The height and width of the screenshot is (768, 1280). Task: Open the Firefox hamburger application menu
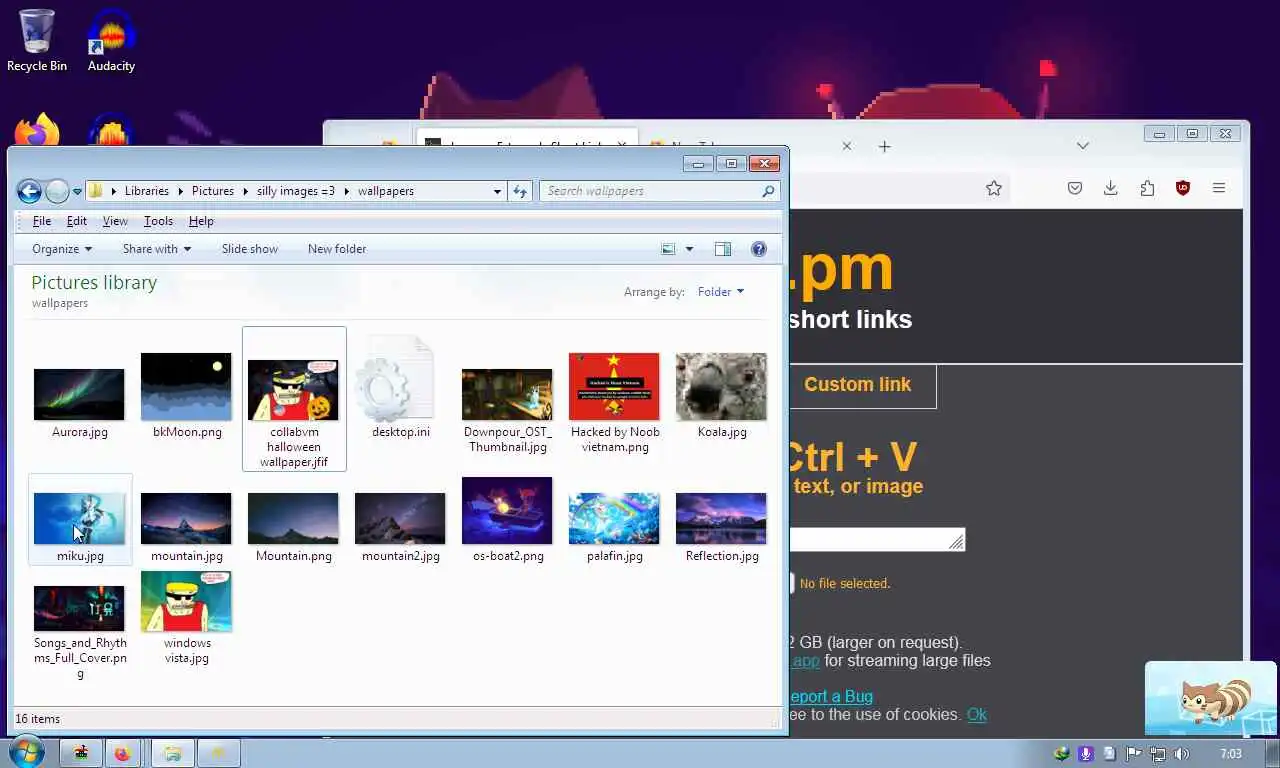point(1219,188)
